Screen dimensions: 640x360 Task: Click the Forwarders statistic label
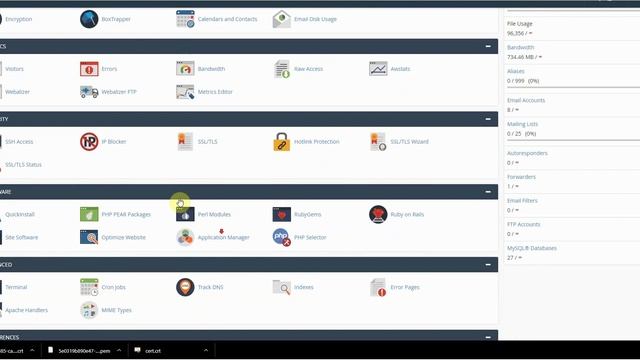coord(521,177)
